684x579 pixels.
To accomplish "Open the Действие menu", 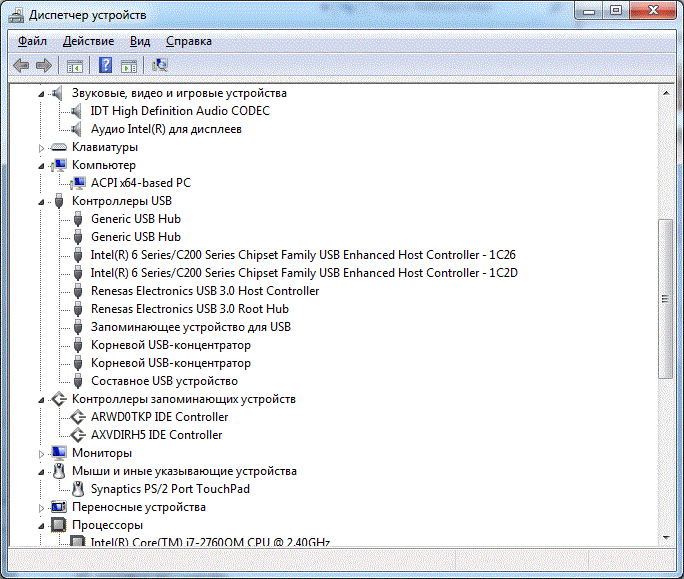I will [88, 41].
